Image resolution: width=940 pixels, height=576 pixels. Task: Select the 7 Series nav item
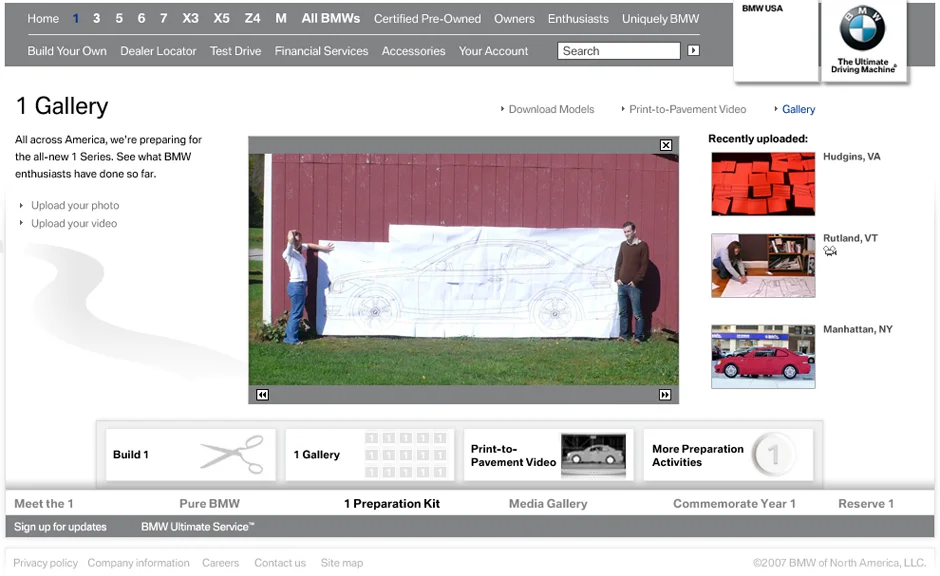pos(163,19)
